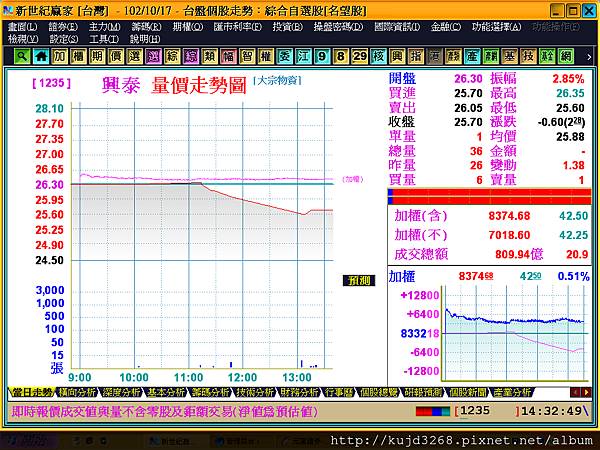Screen dimensions: 600x450
Task: Click the cyan 委 toolbar icon
Action: [285, 57]
